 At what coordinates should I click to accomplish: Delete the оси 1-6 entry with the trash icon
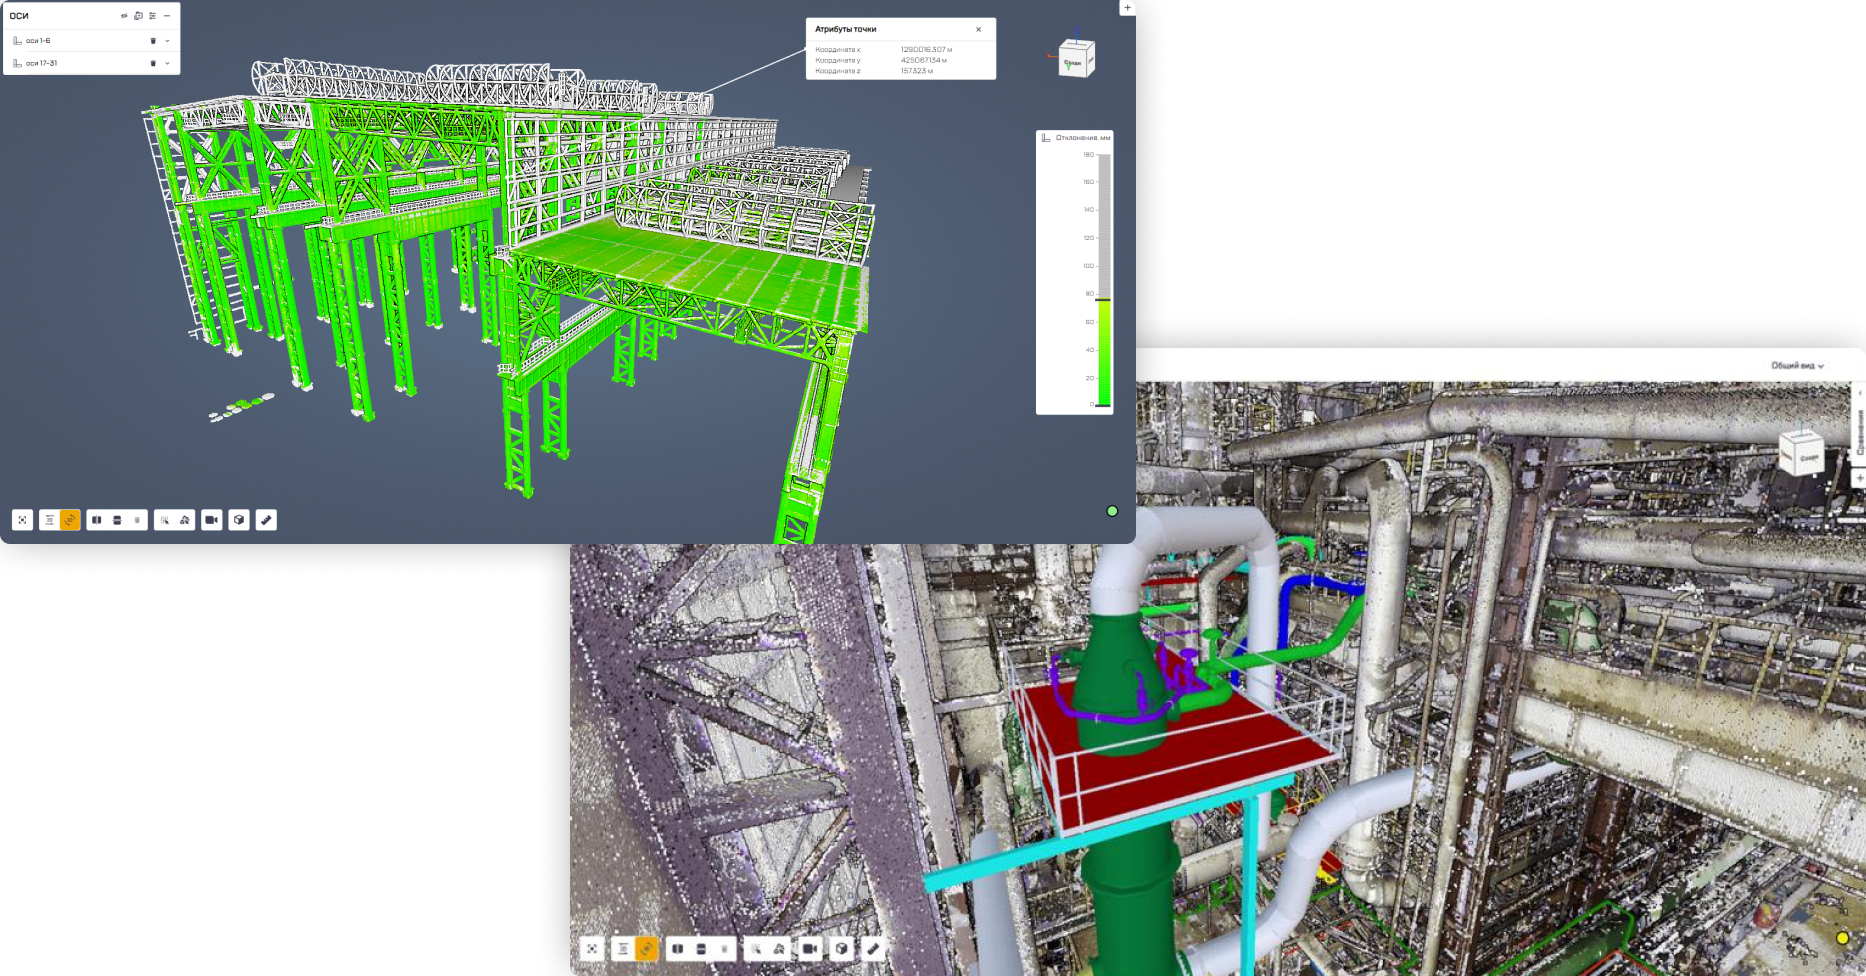tap(153, 41)
